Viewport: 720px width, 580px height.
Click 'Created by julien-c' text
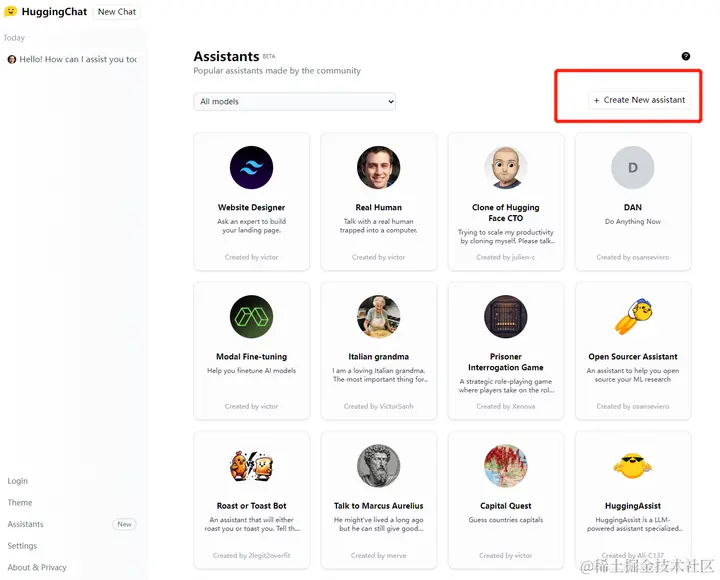point(506,257)
